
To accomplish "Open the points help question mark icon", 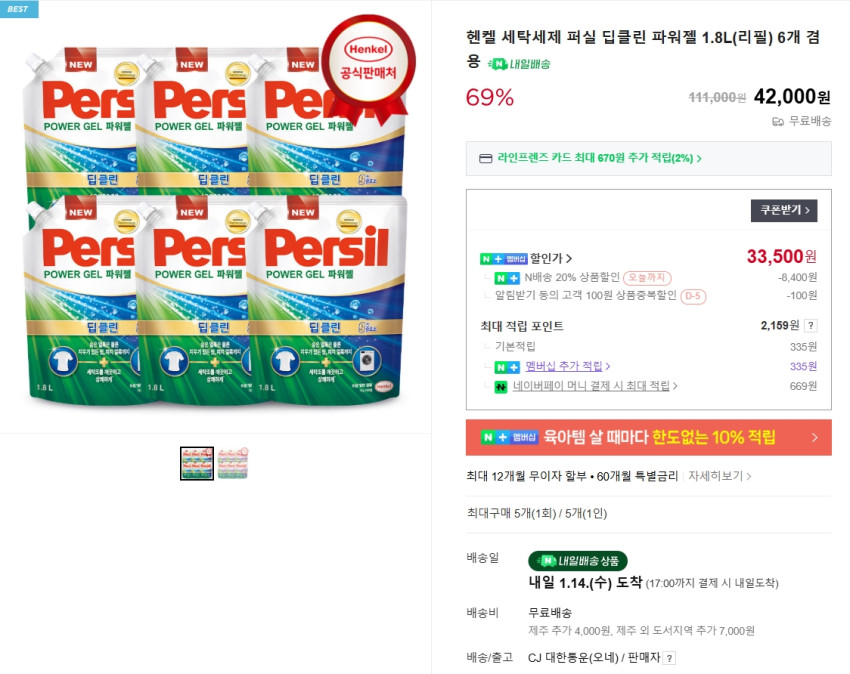I will tap(810, 325).
